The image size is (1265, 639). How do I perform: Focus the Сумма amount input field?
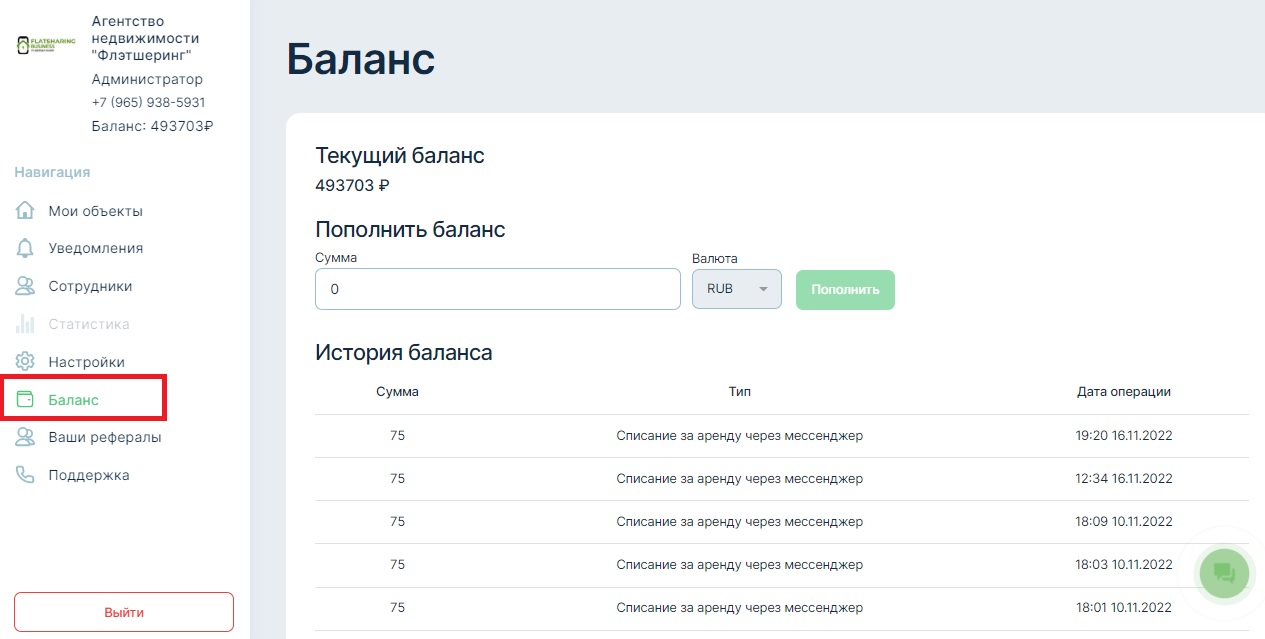497,289
